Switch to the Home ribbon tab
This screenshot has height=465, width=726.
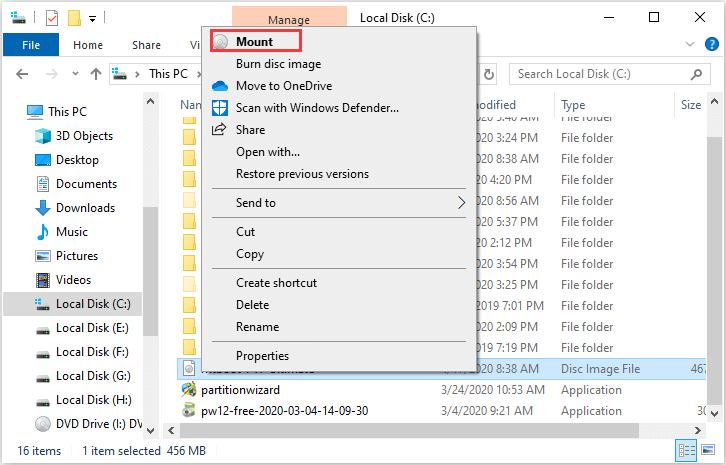[x=88, y=45]
